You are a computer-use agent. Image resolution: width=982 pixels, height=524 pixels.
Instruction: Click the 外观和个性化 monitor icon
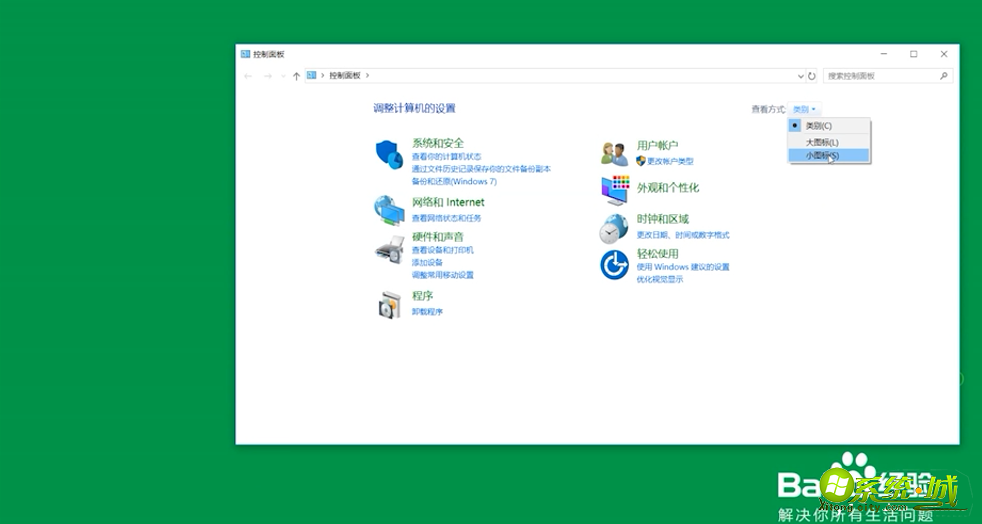pyautogui.click(x=615, y=190)
